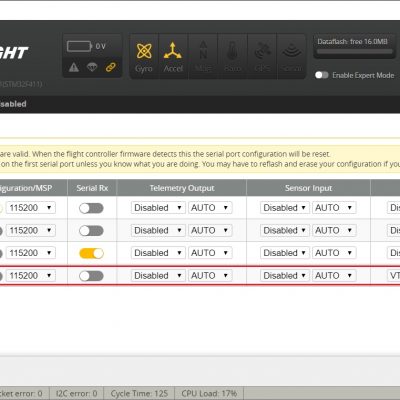
Task: Open third row Telemetry AUTO baud dropdown
Action: pyautogui.click(x=210, y=253)
